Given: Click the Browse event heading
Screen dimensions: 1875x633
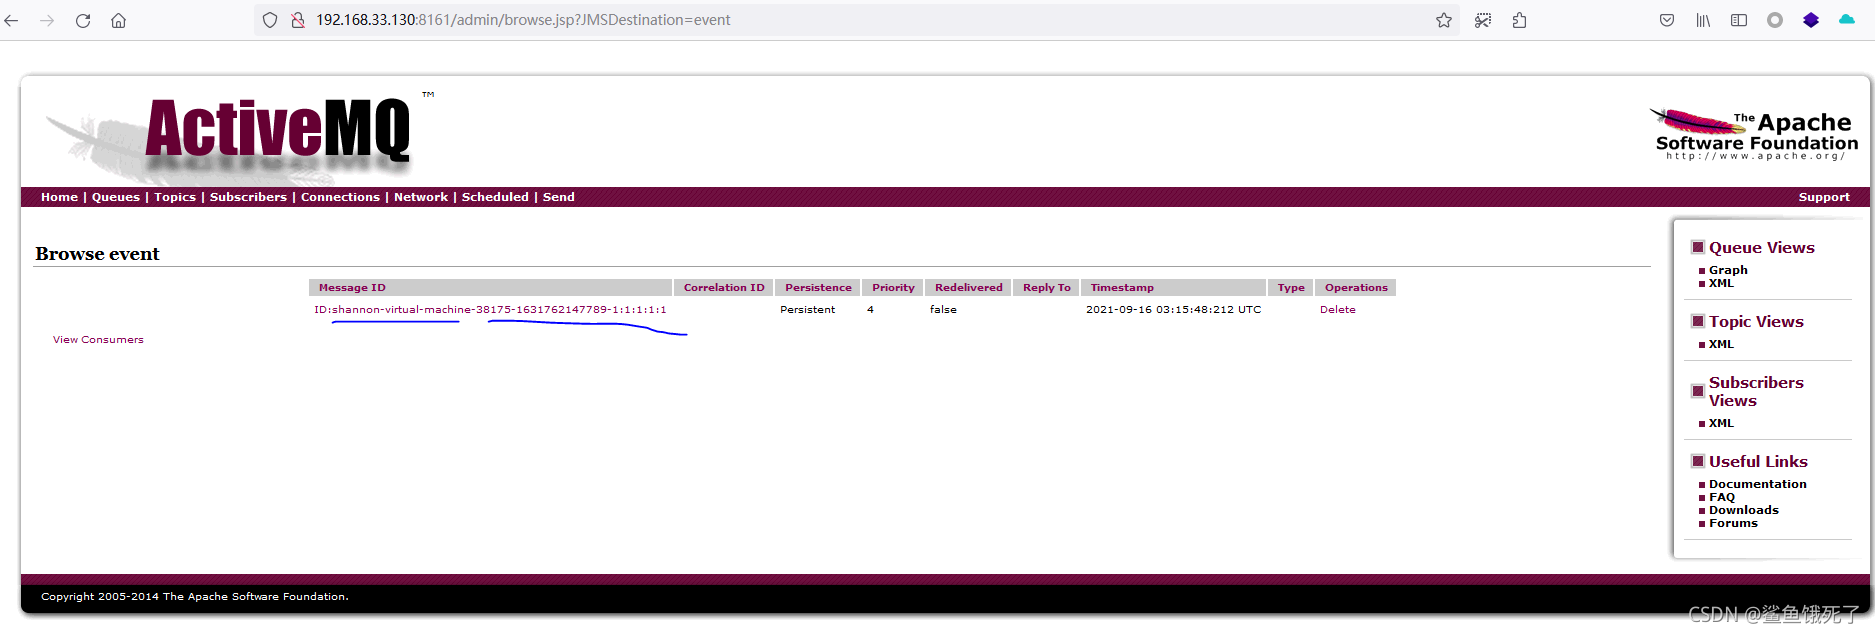Looking at the screenshot, I should point(97,254).
